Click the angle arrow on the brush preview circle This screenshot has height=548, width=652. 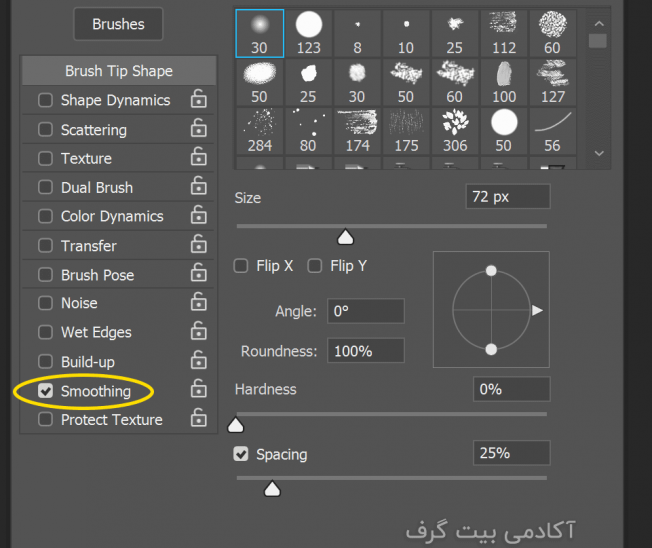pos(537,310)
